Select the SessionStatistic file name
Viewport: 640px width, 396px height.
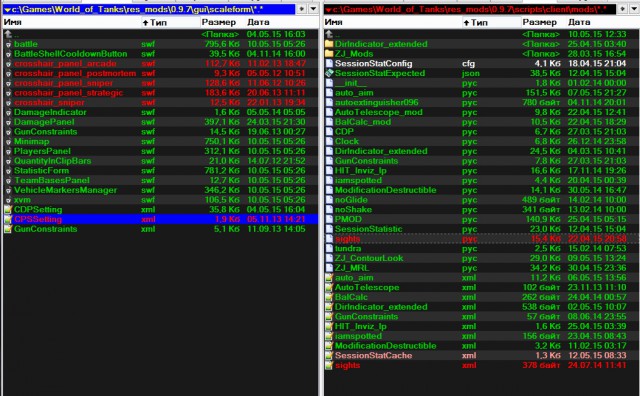[x=369, y=229]
